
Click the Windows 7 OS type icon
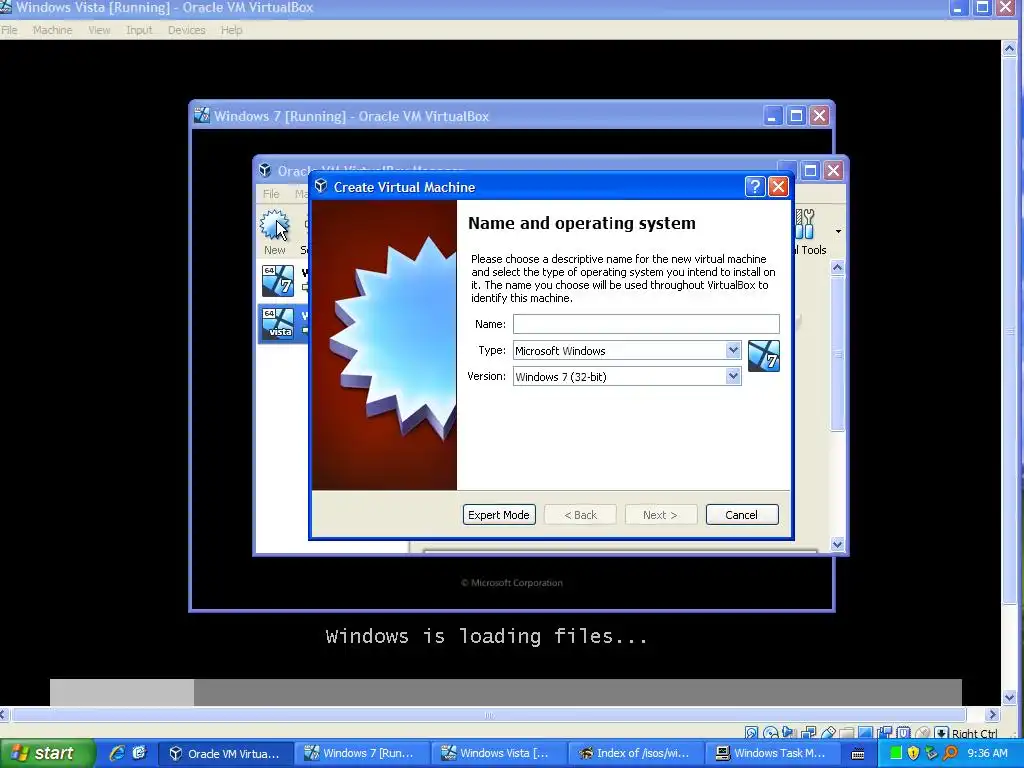(763, 356)
